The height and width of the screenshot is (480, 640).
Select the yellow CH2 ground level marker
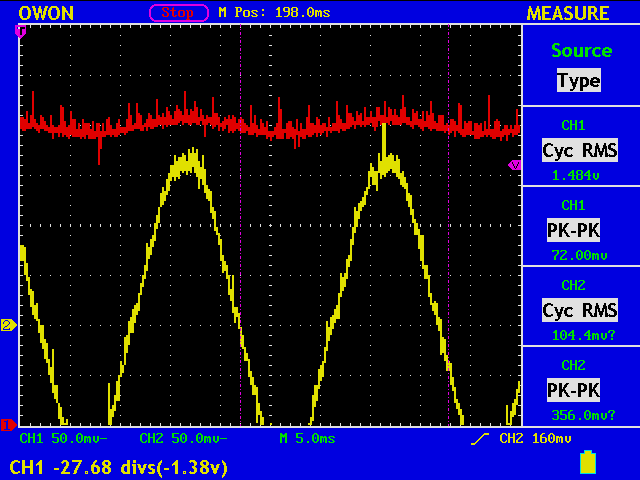click(9, 325)
